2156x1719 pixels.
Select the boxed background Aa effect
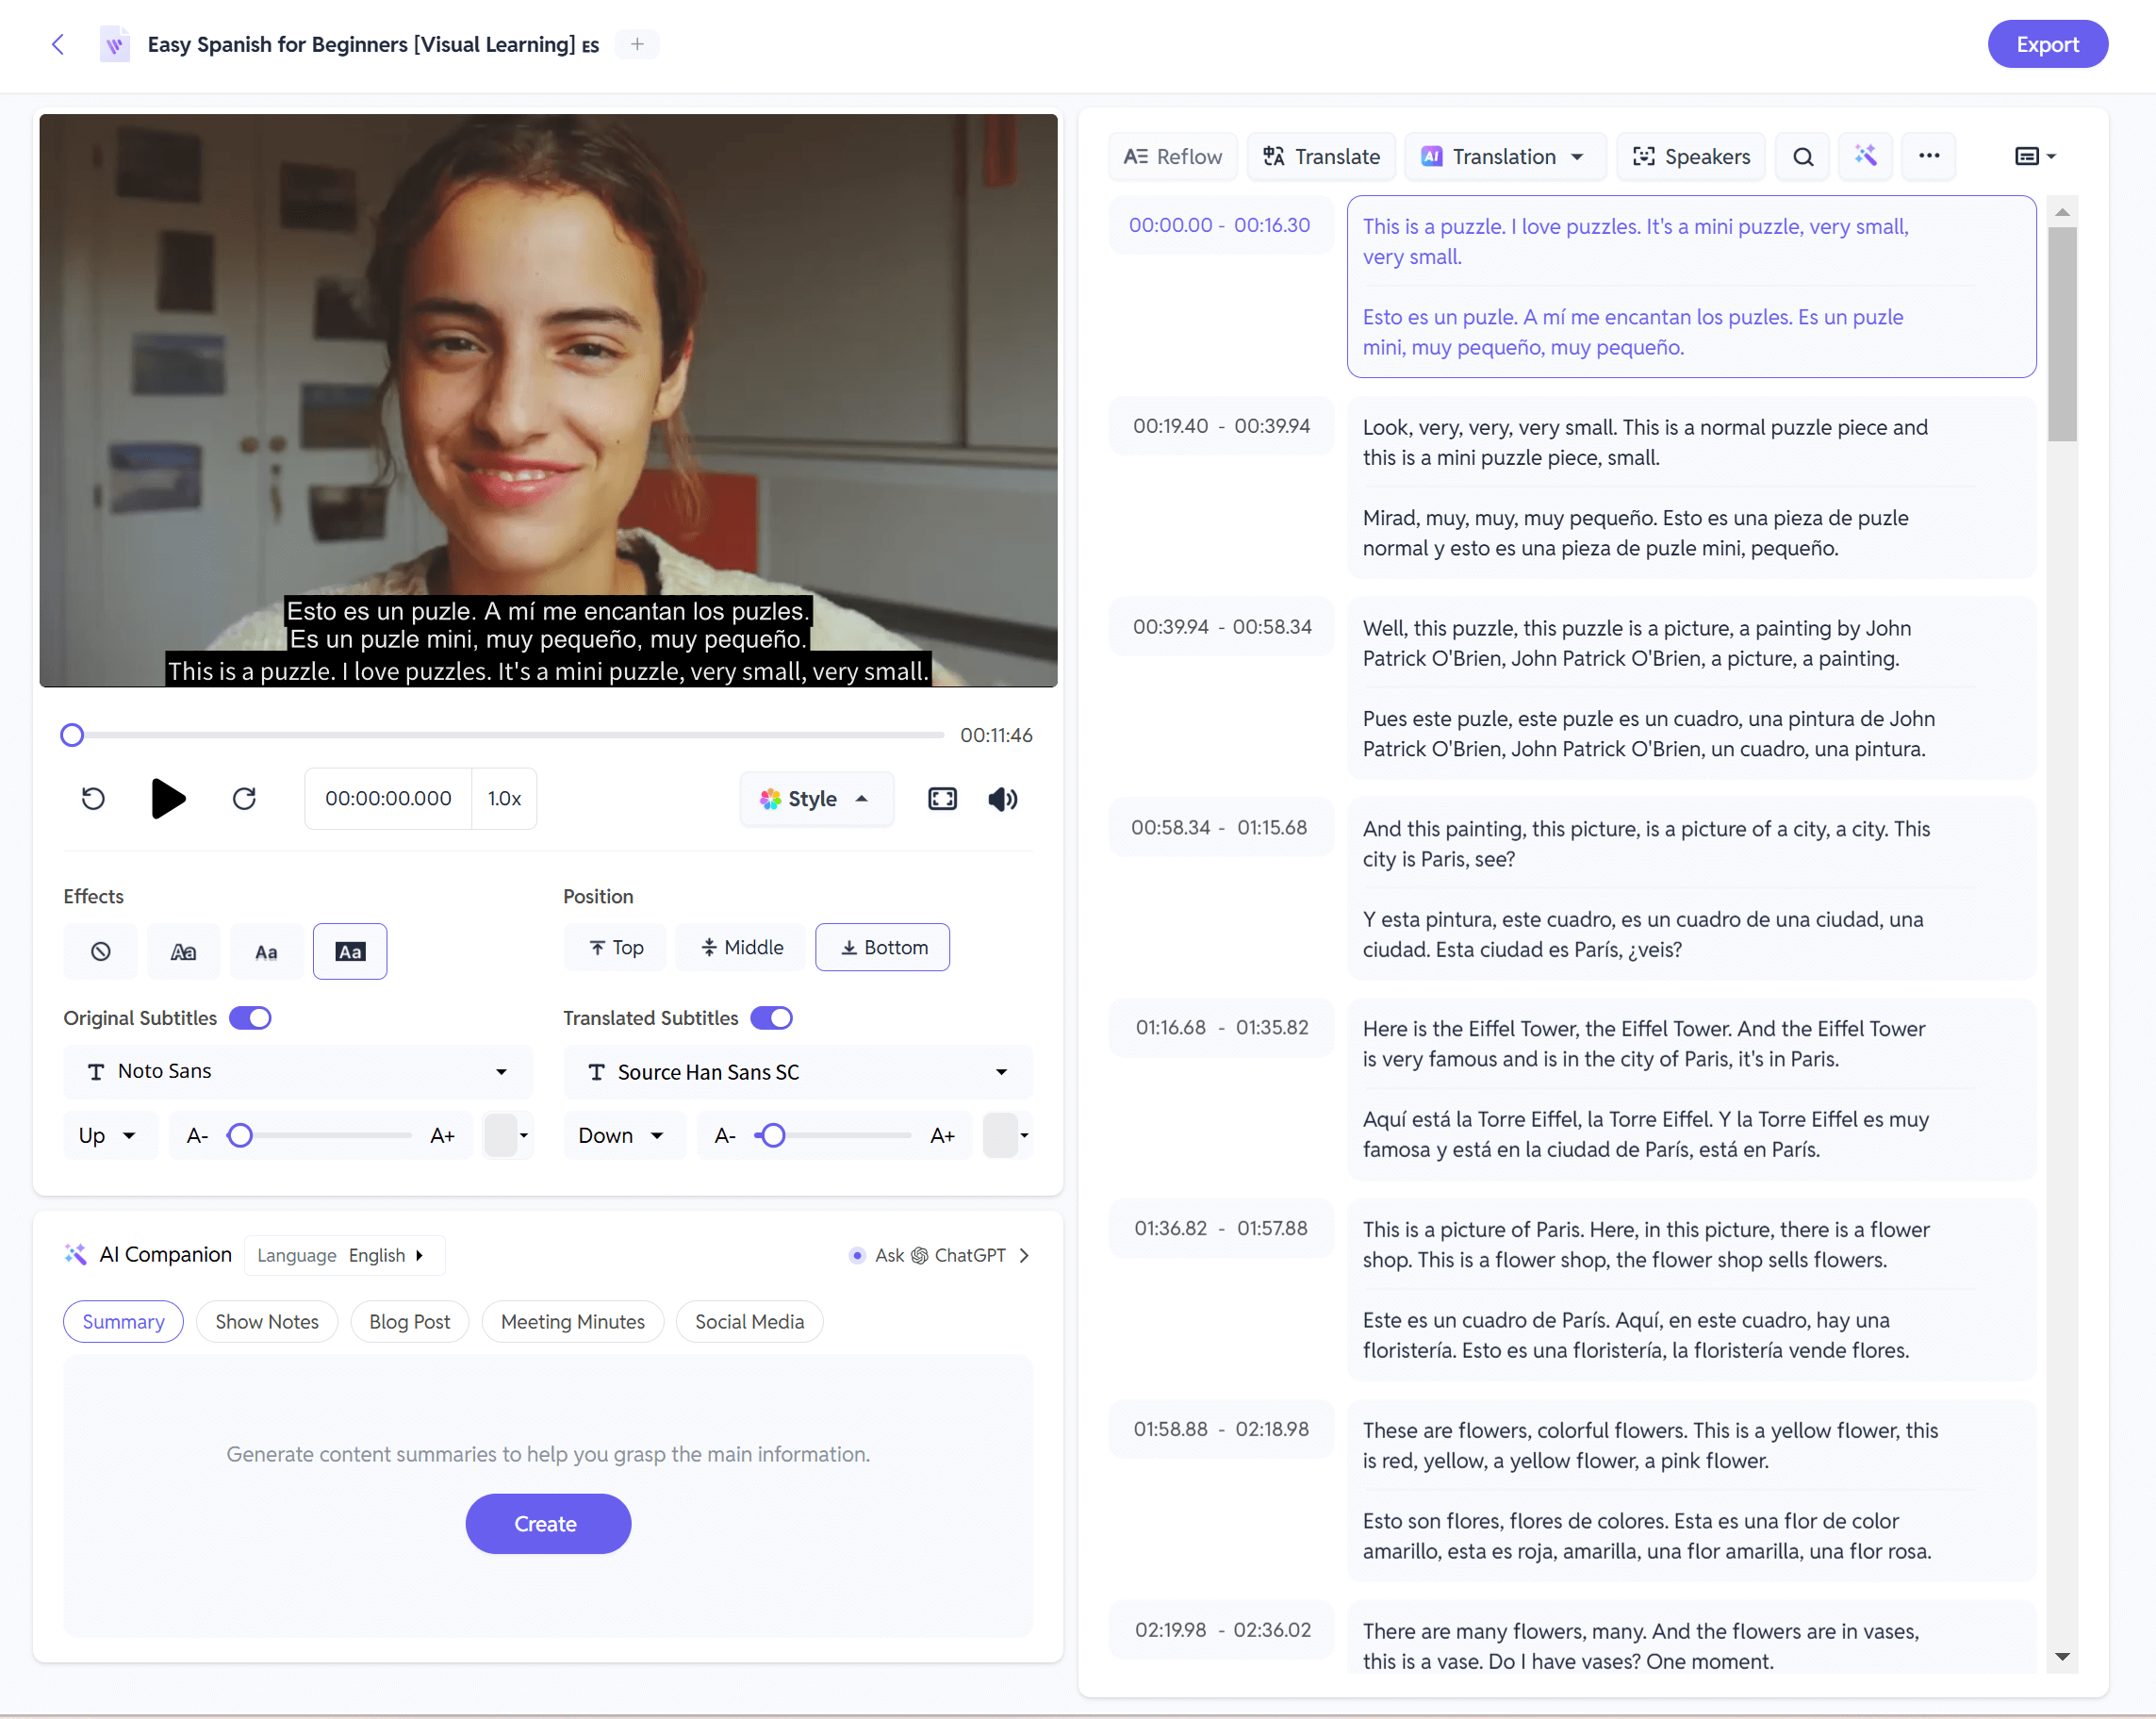pos(350,951)
